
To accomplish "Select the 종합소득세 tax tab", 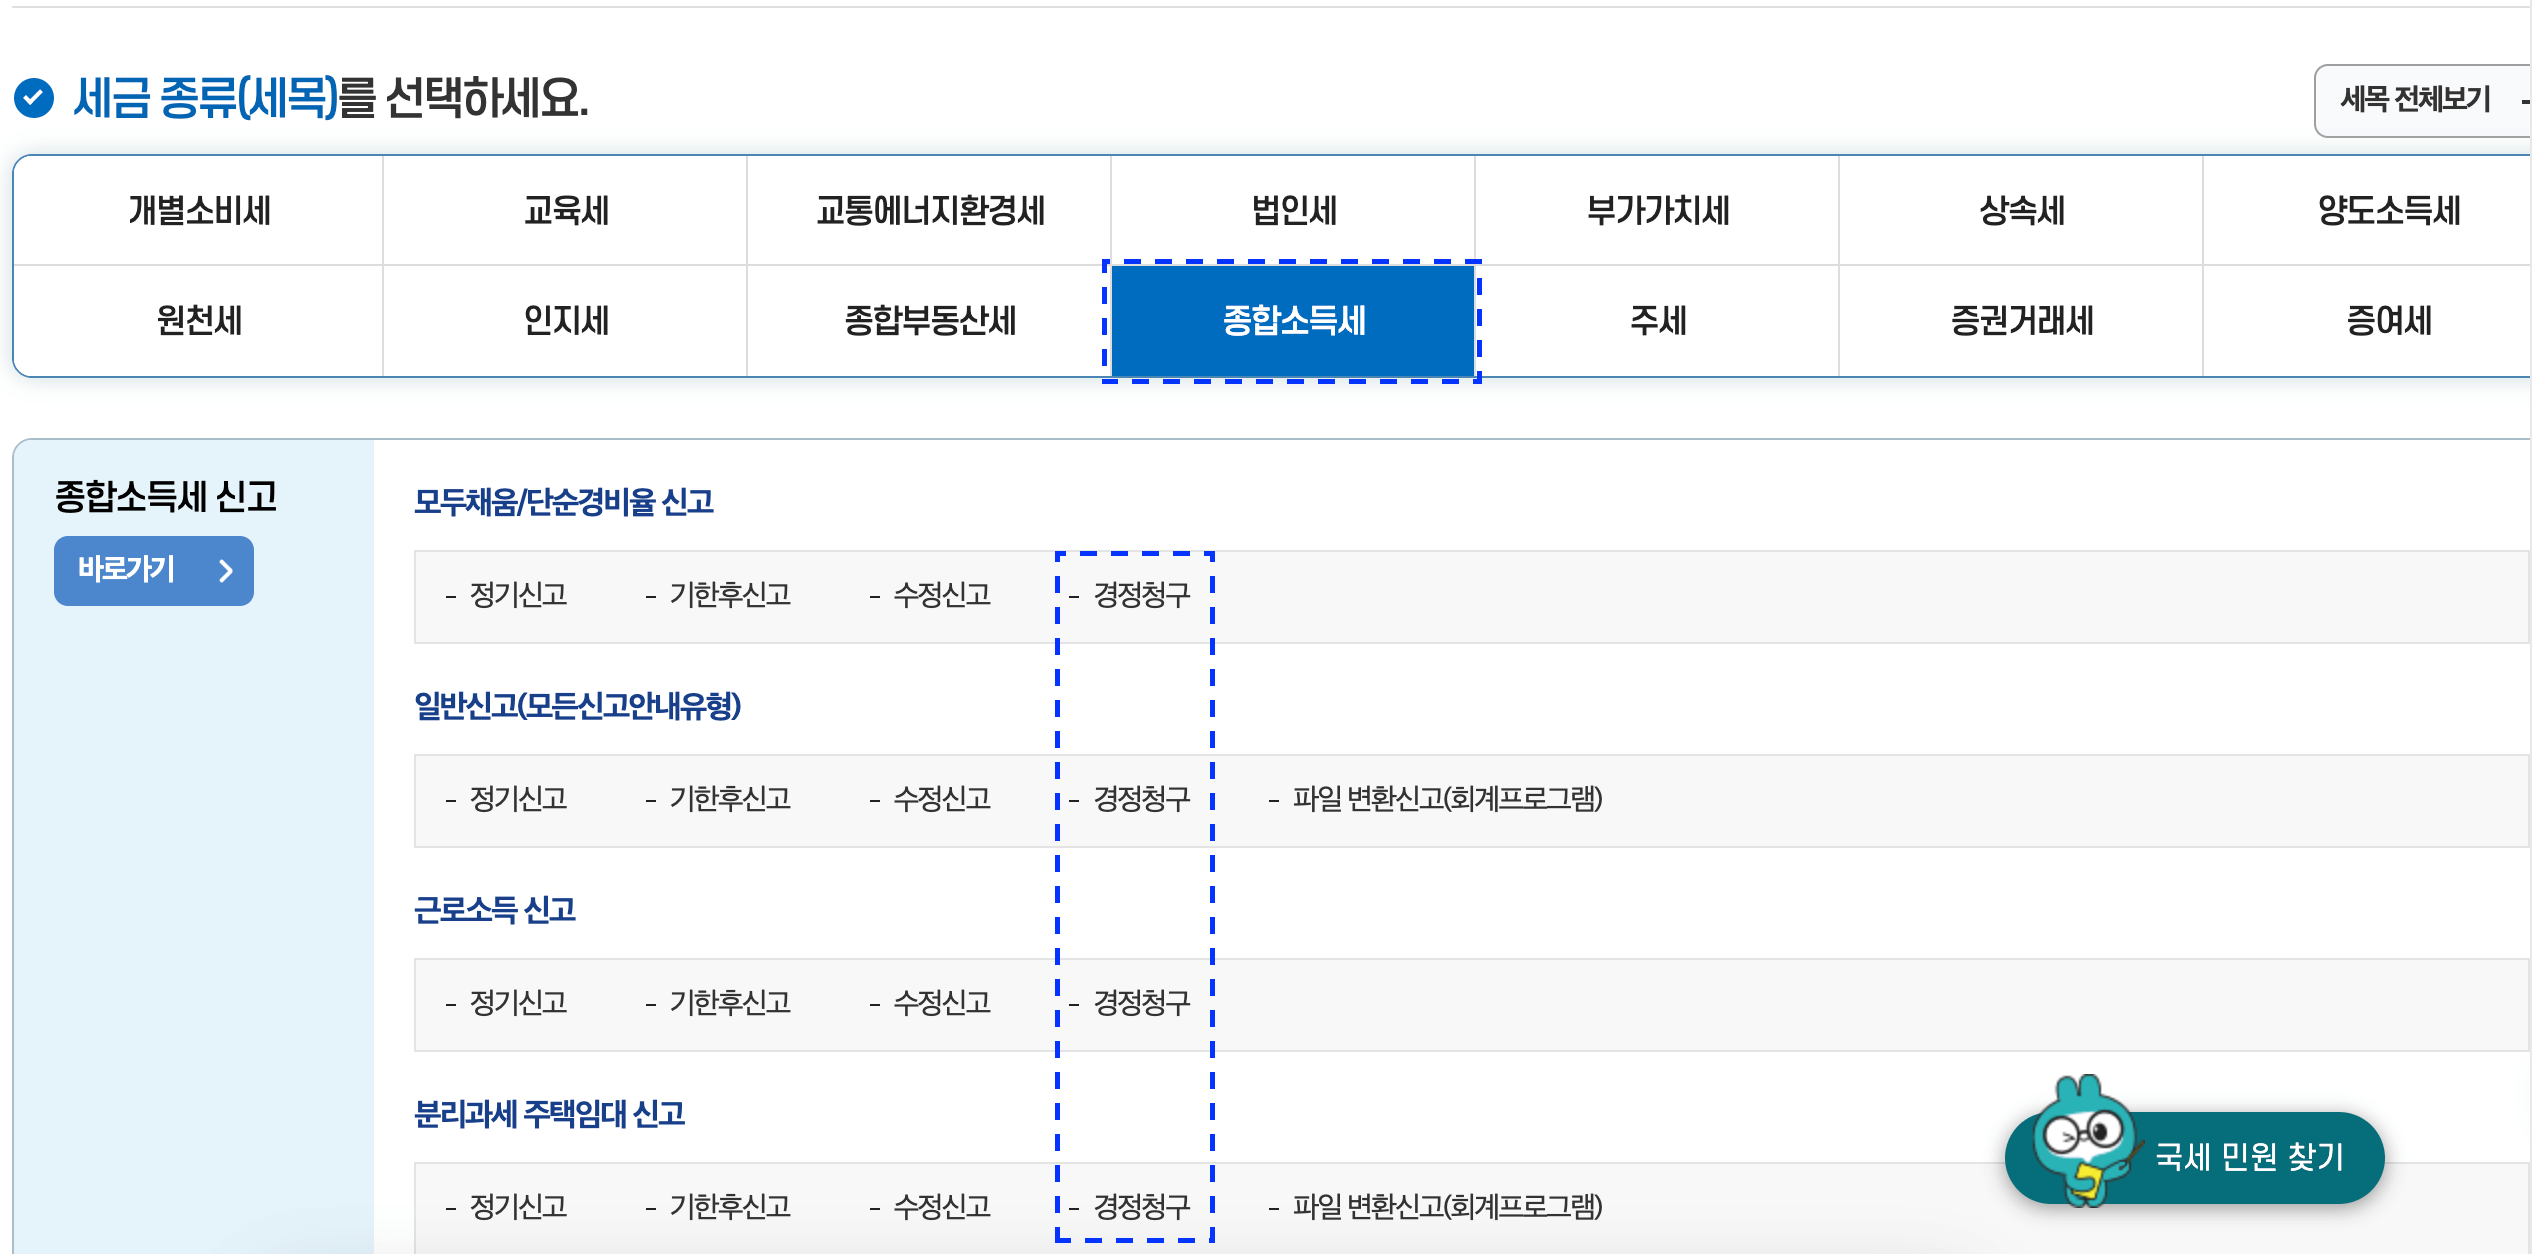I will 1293,321.
